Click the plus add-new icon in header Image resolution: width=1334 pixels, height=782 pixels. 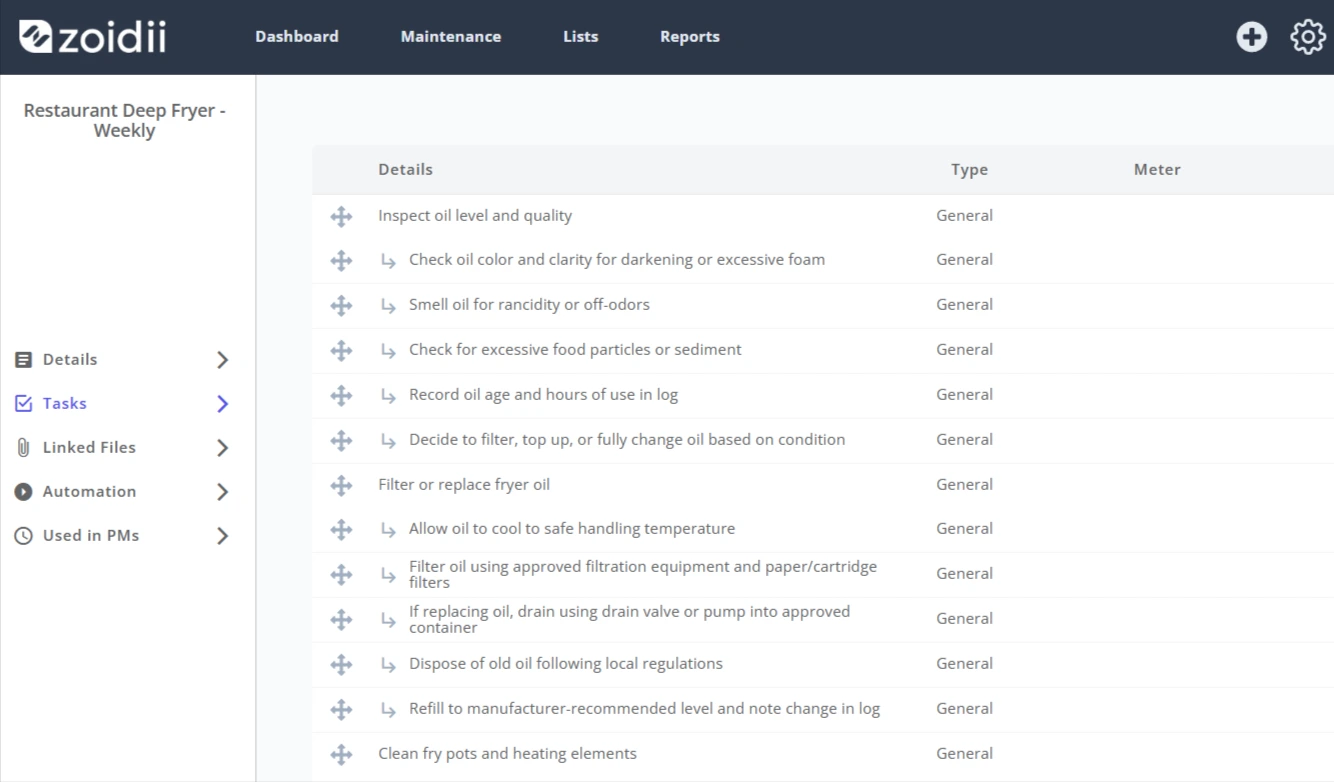(1251, 37)
